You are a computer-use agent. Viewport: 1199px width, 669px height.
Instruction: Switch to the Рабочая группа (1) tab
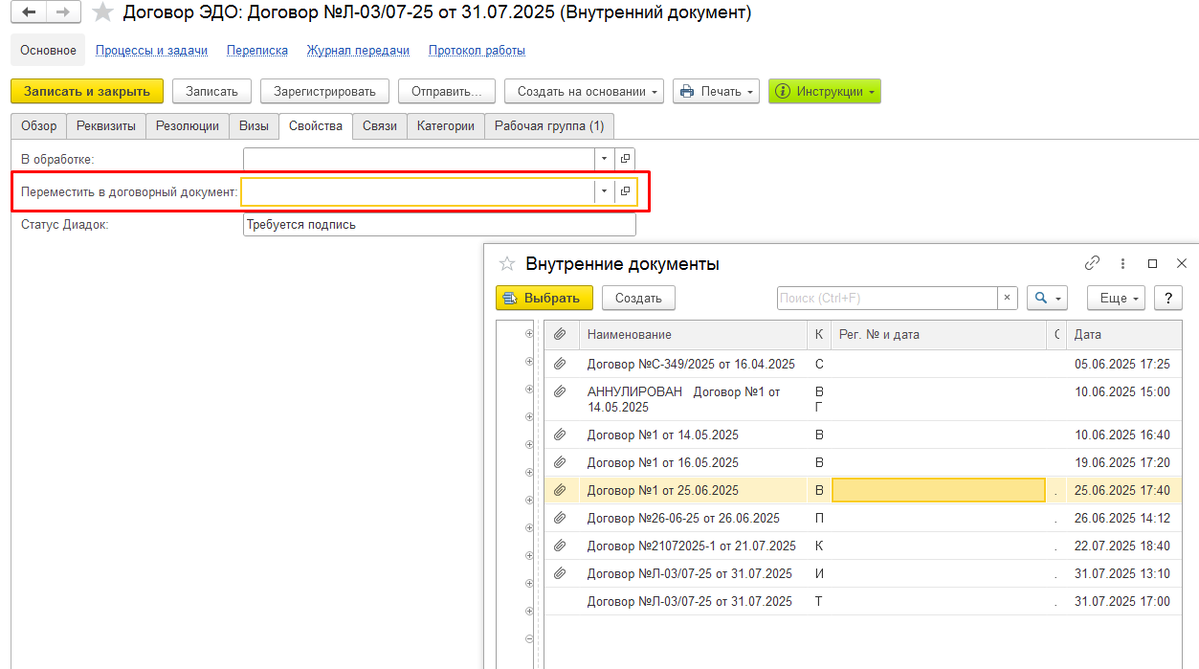pyautogui.click(x=549, y=126)
